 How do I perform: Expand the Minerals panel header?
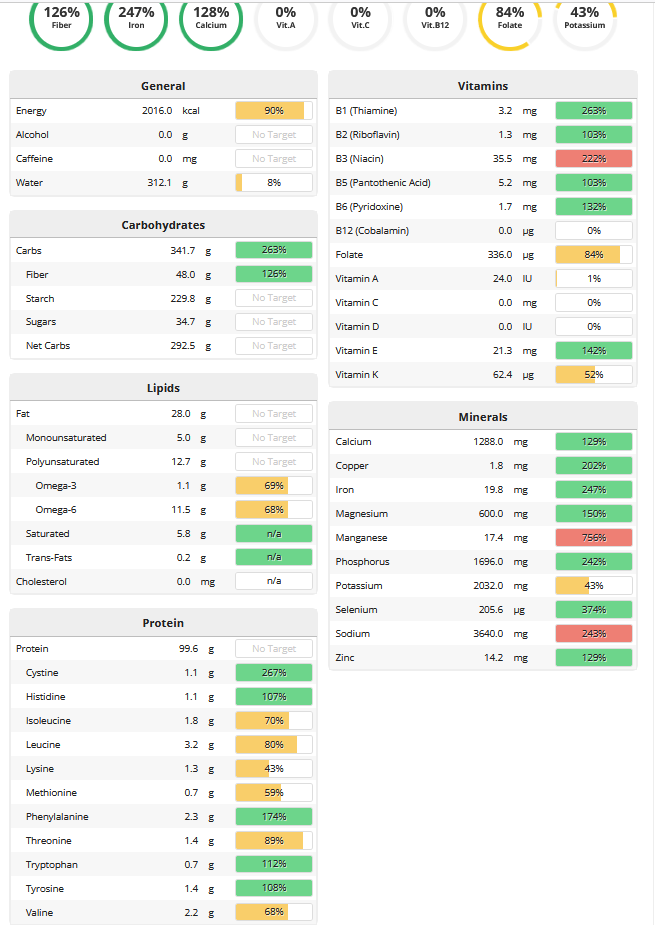tap(482, 417)
